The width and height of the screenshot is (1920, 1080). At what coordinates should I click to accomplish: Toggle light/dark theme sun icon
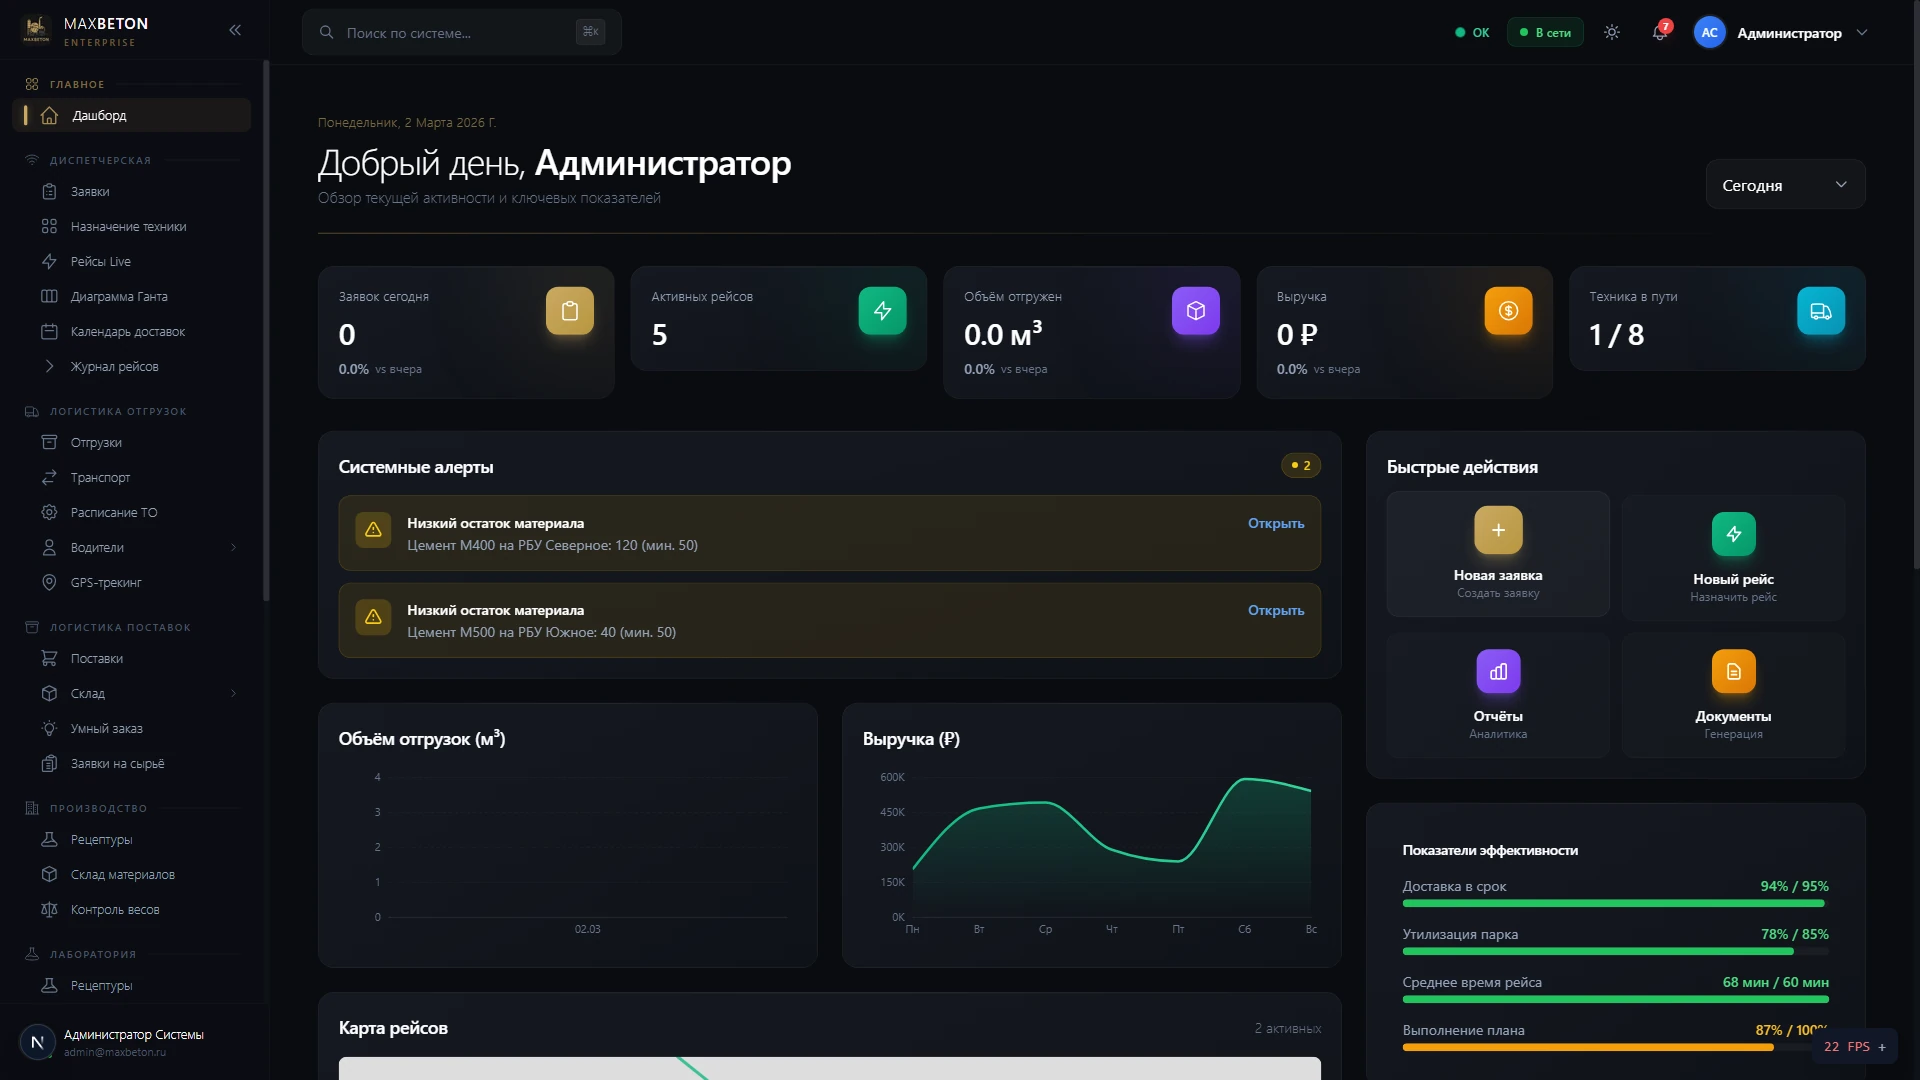[x=1612, y=32]
